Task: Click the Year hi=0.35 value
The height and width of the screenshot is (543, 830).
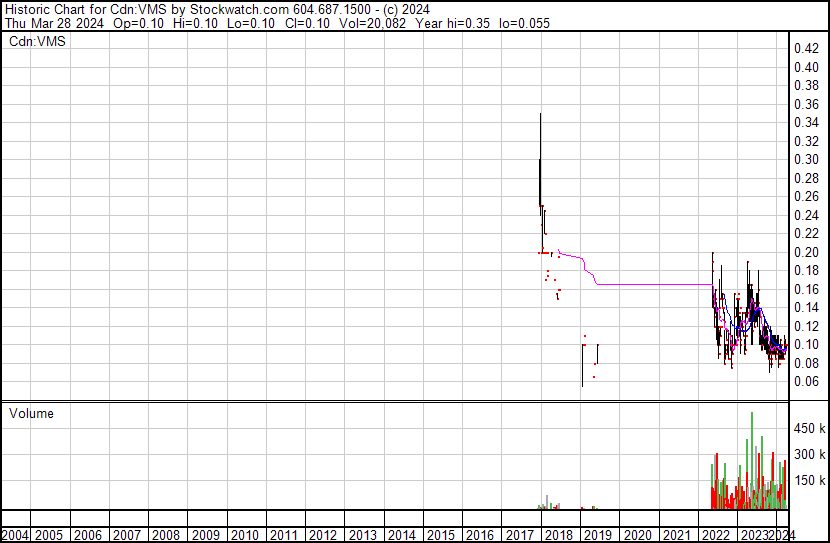Action: 453,23
